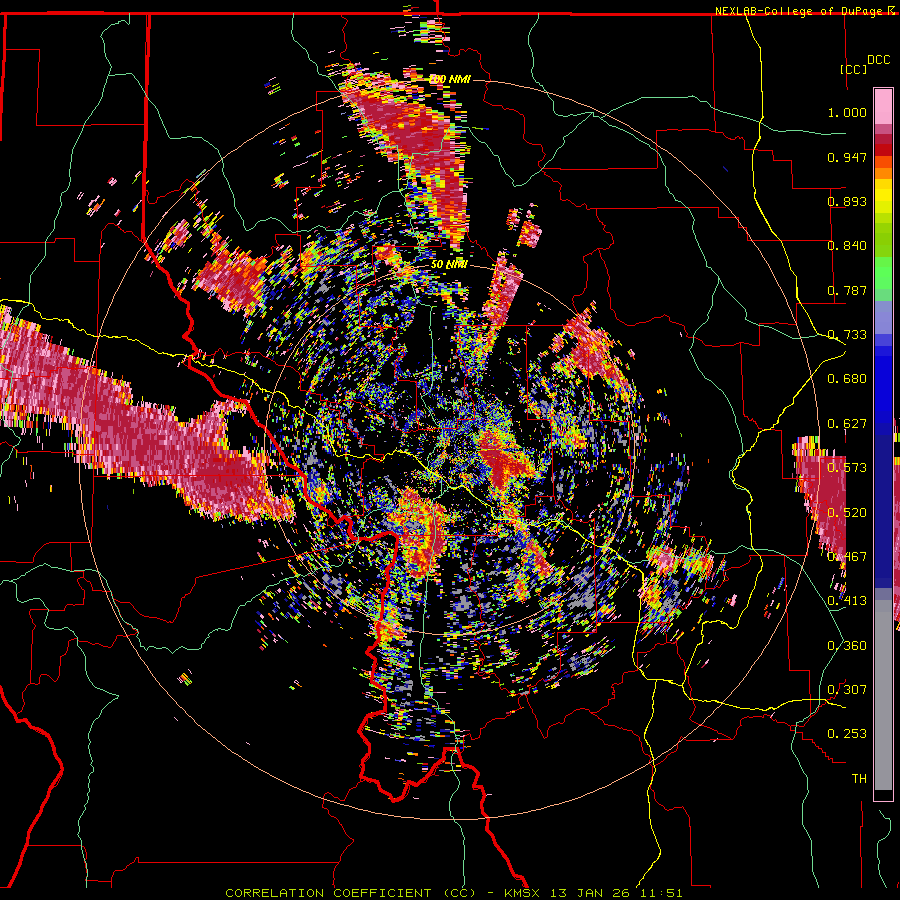Select the 0.360 scale value

(847, 646)
